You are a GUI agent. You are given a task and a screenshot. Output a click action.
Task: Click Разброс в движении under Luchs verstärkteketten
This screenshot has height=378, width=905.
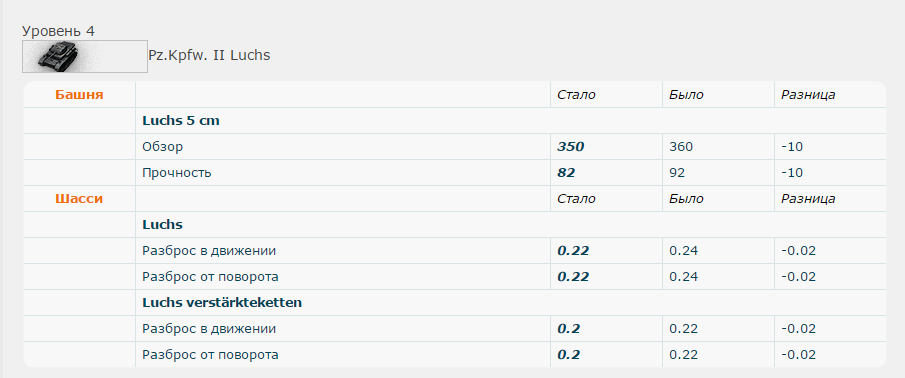210,329
